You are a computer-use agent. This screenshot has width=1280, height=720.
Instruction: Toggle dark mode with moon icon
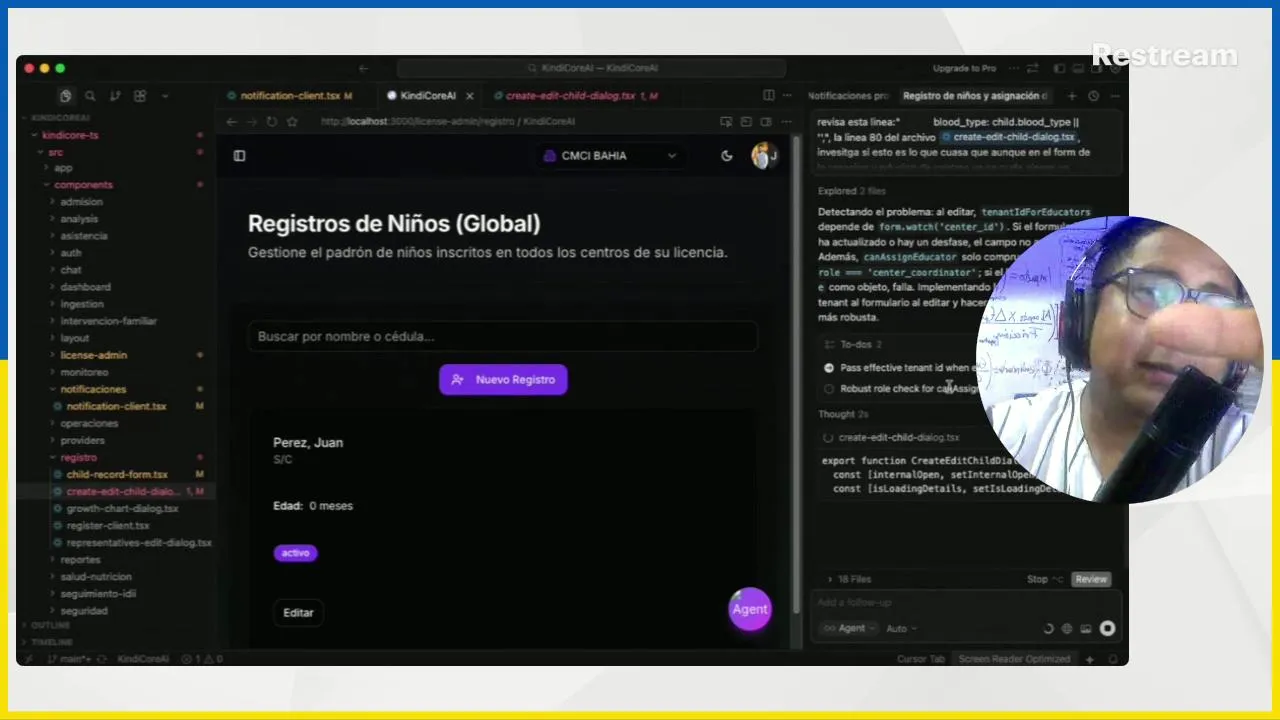coord(727,155)
